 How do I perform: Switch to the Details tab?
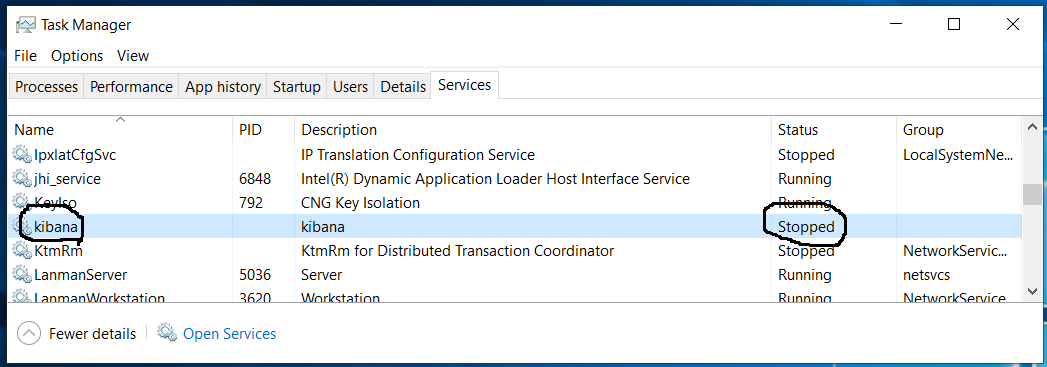click(x=403, y=87)
